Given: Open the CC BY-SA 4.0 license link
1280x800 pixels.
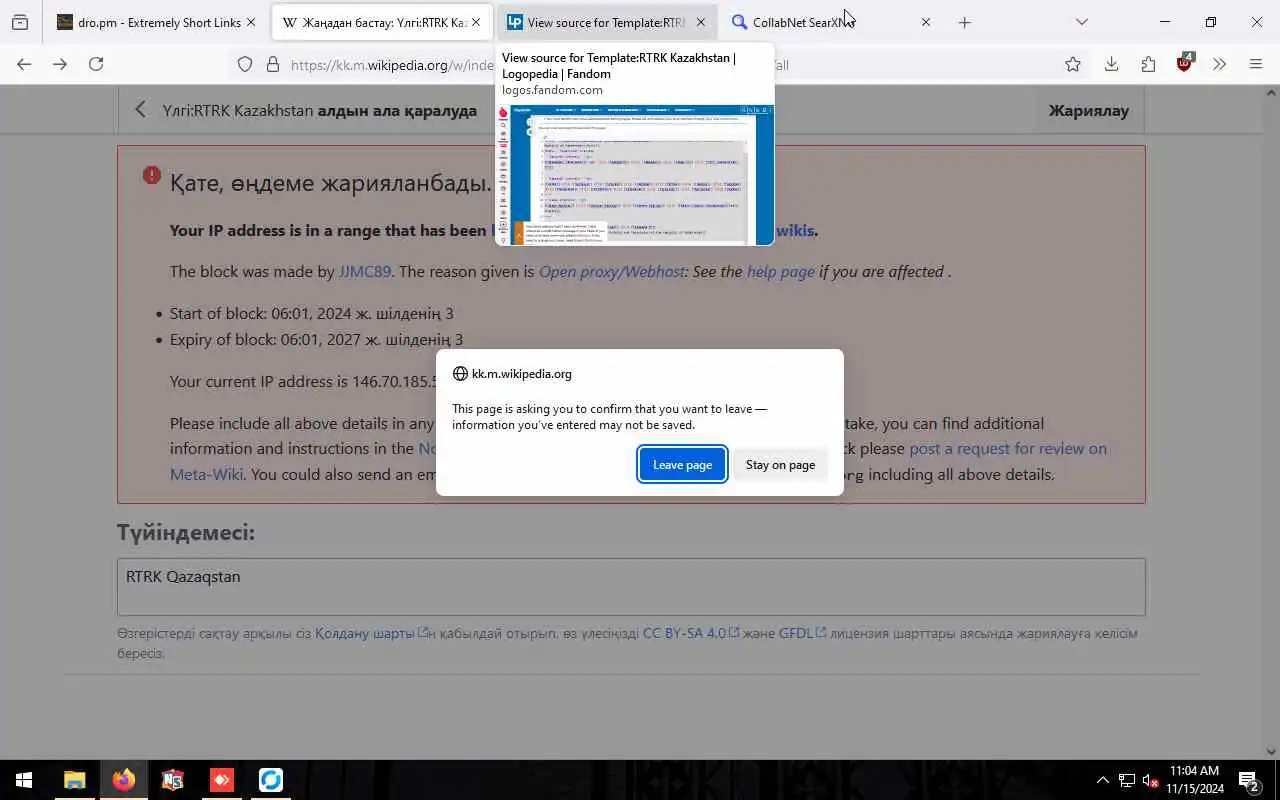Looking at the screenshot, I should click(x=690, y=633).
